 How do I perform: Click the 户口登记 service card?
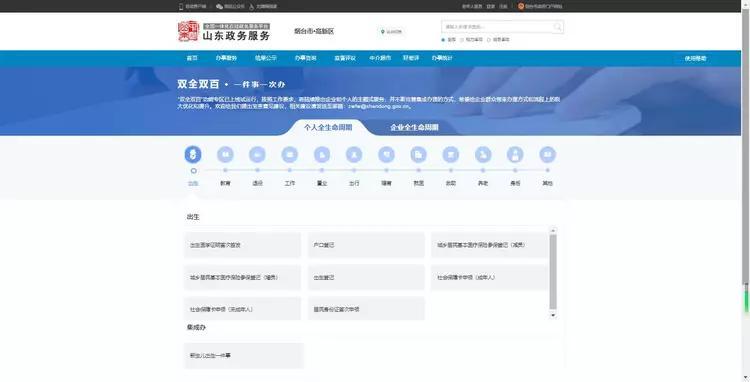coord(366,245)
